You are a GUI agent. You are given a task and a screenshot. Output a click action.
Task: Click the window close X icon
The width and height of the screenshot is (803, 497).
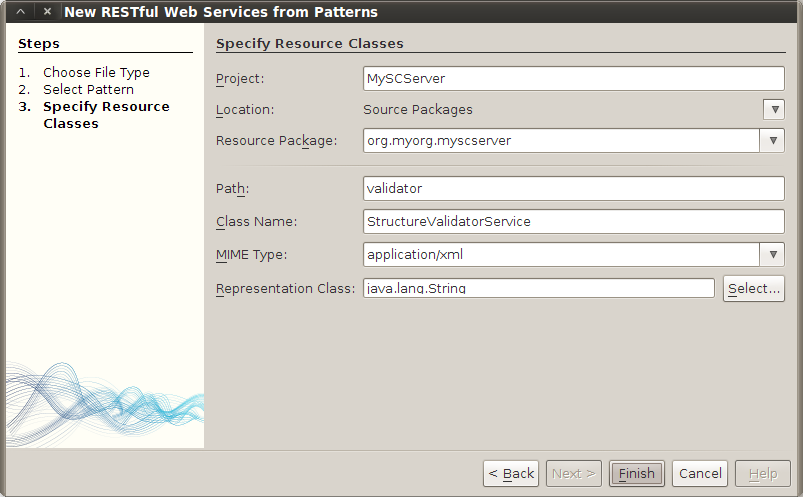47,12
